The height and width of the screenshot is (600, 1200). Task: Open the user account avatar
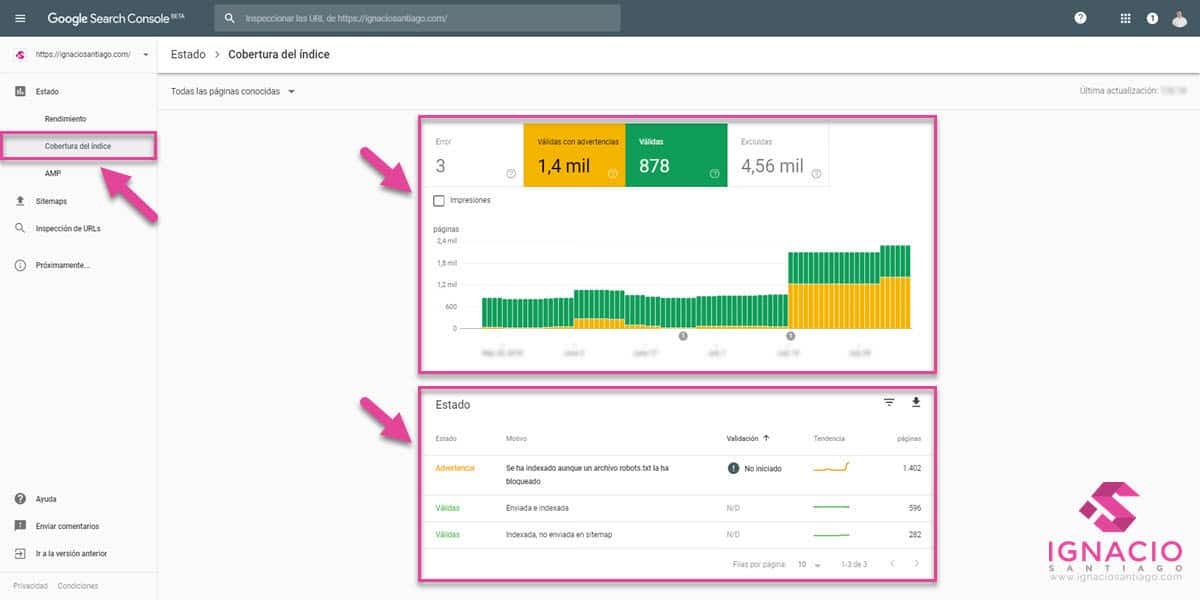click(1180, 18)
